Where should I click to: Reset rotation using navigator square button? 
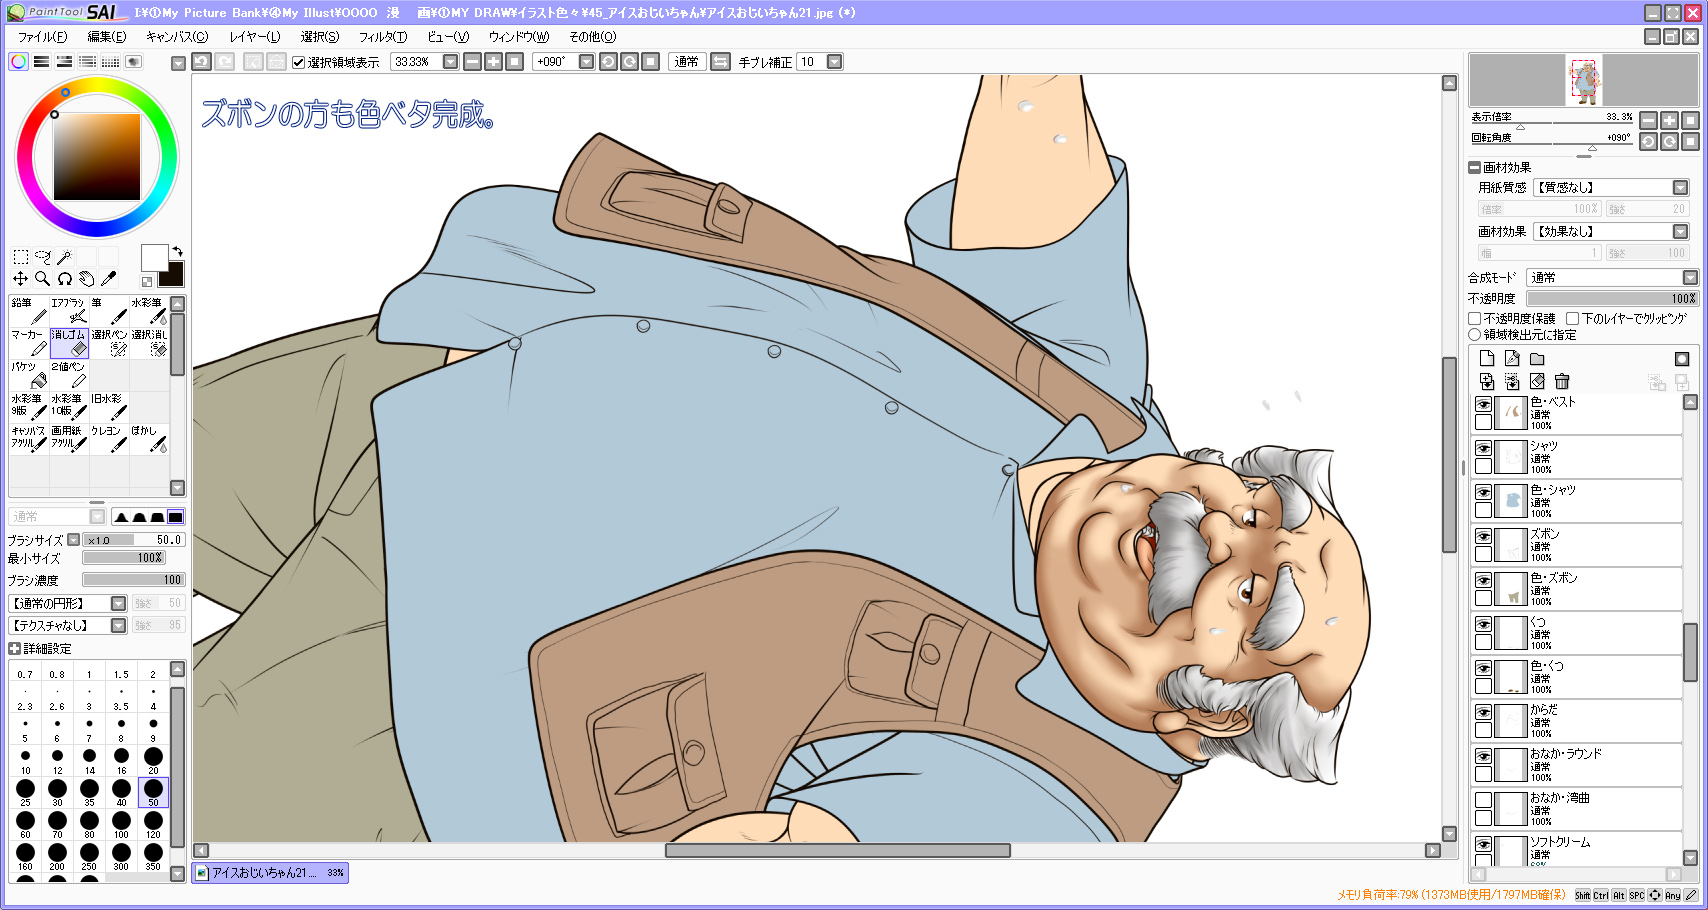[x=1690, y=142]
